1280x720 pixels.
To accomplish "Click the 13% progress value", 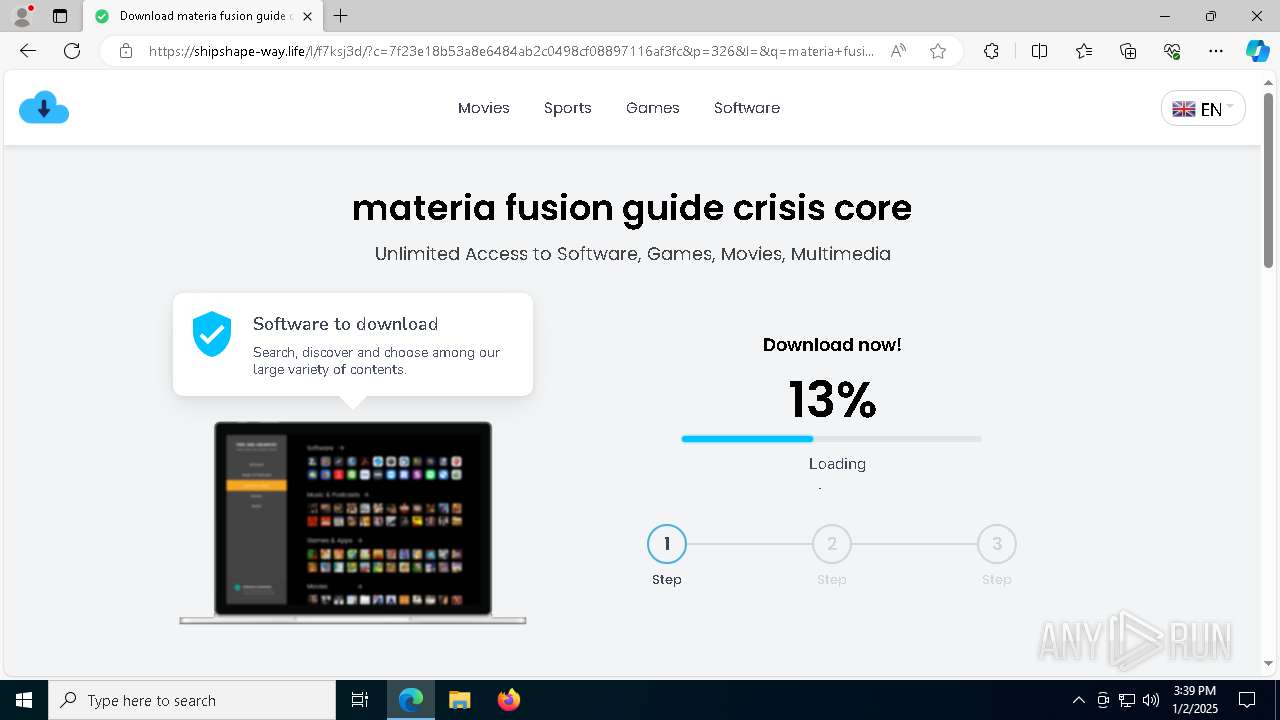I will coord(832,400).
